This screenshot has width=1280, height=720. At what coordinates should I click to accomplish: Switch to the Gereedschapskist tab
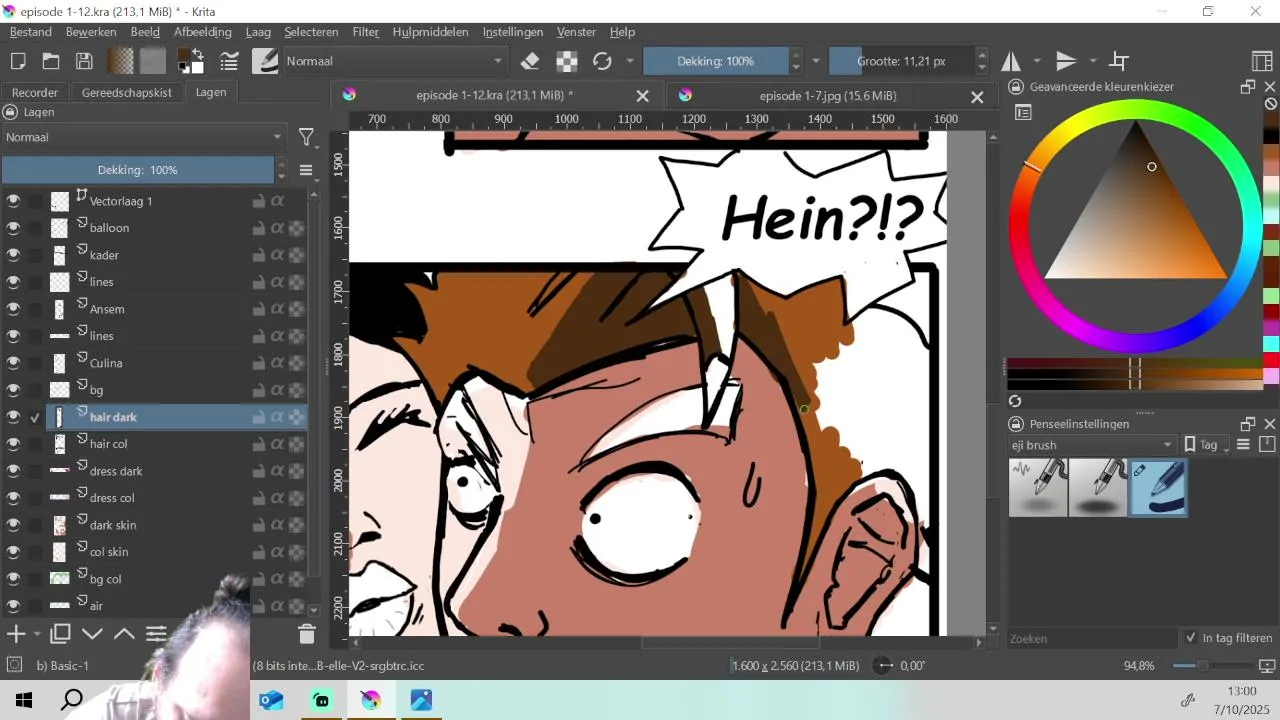[x=127, y=92]
